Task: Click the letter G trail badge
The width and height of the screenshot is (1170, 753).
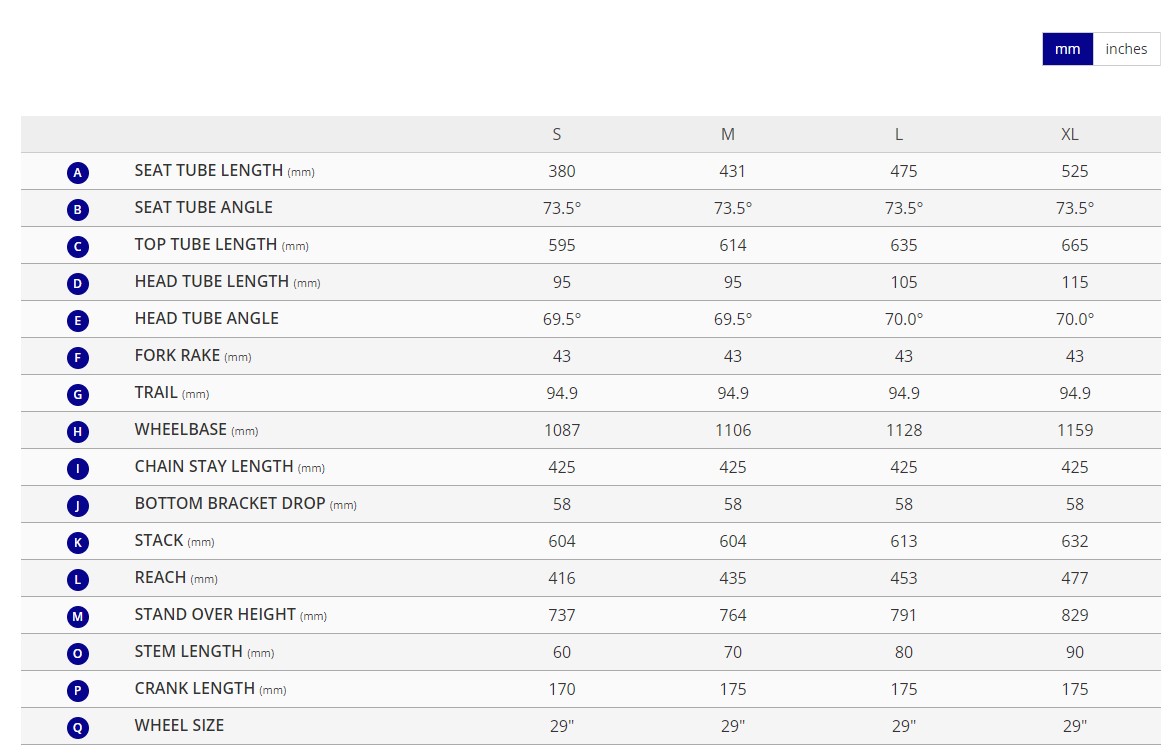Action: click(78, 395)
